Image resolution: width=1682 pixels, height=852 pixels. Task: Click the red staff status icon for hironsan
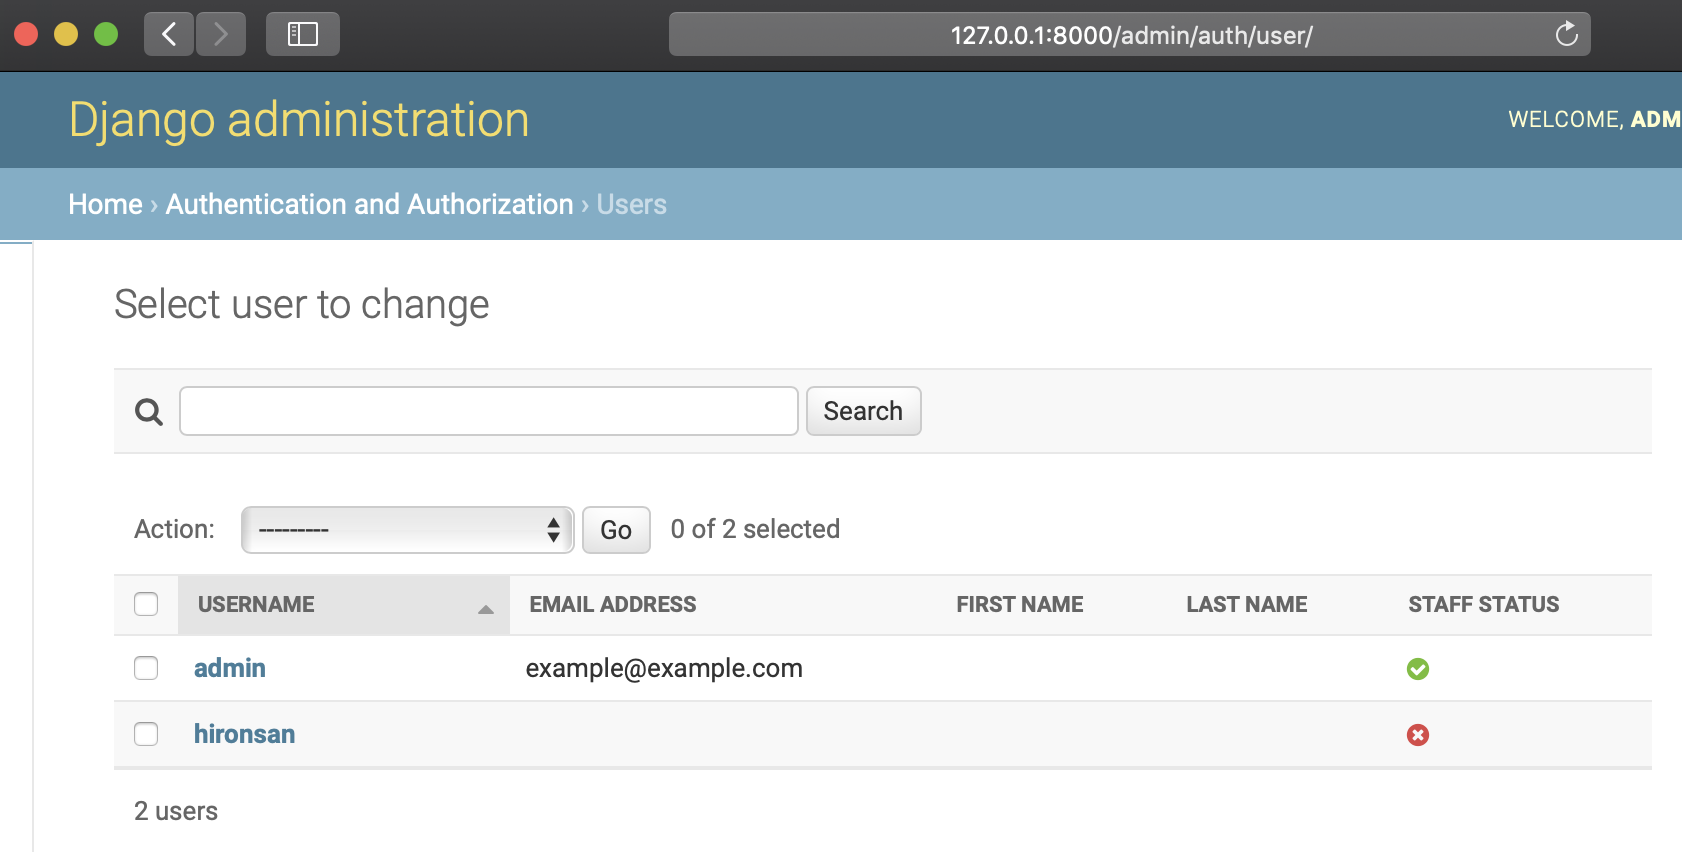coord(1418,735)
